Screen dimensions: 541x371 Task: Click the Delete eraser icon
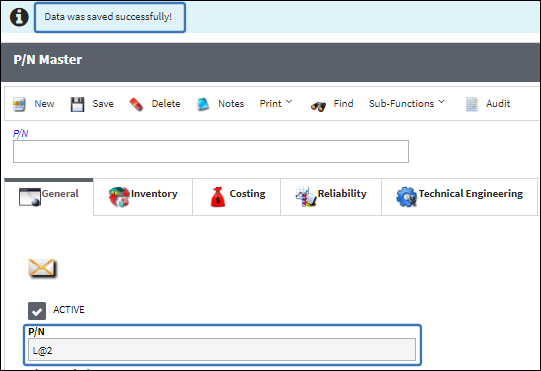pos(136,104)
